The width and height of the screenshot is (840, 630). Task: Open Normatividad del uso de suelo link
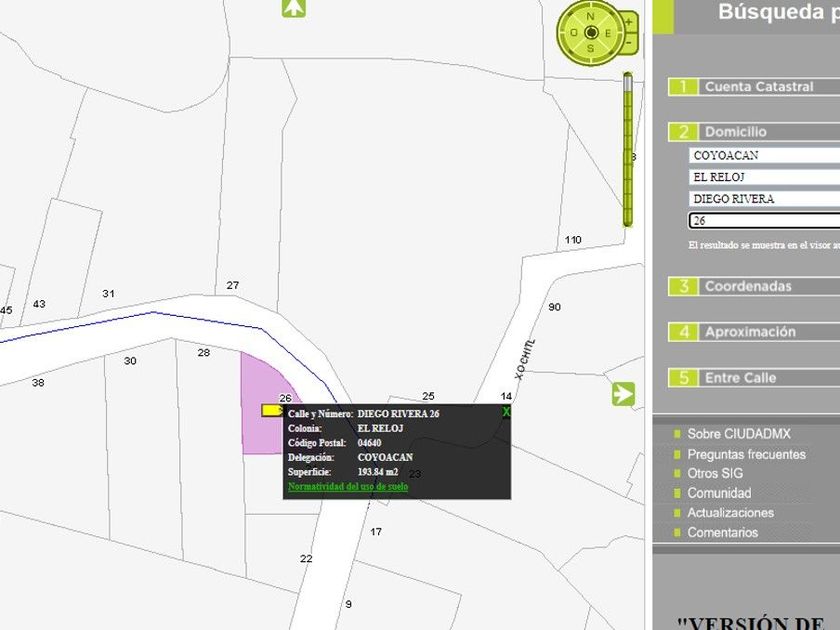pyautogui.click(x=347, y=487)
